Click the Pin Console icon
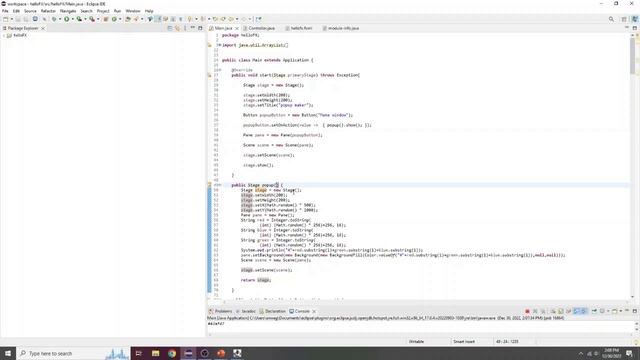Viewport: 640px width, 360px height. point(594,311)
